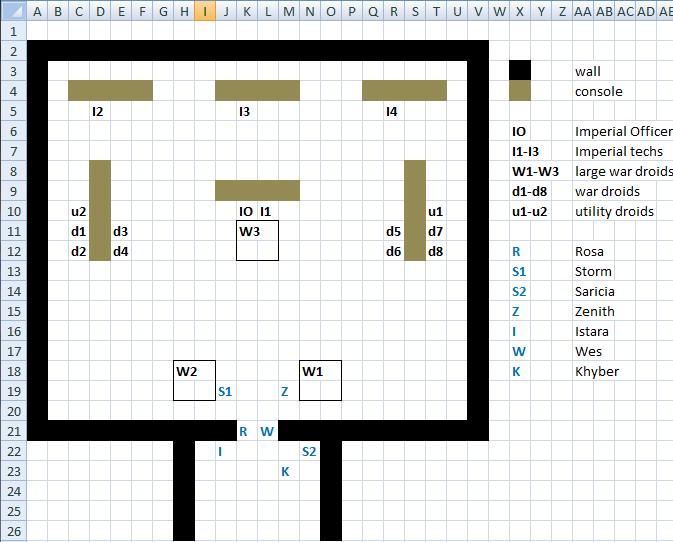The image size is (673, 542).
Task: Select row 1 header
Action: pos(13,31)
